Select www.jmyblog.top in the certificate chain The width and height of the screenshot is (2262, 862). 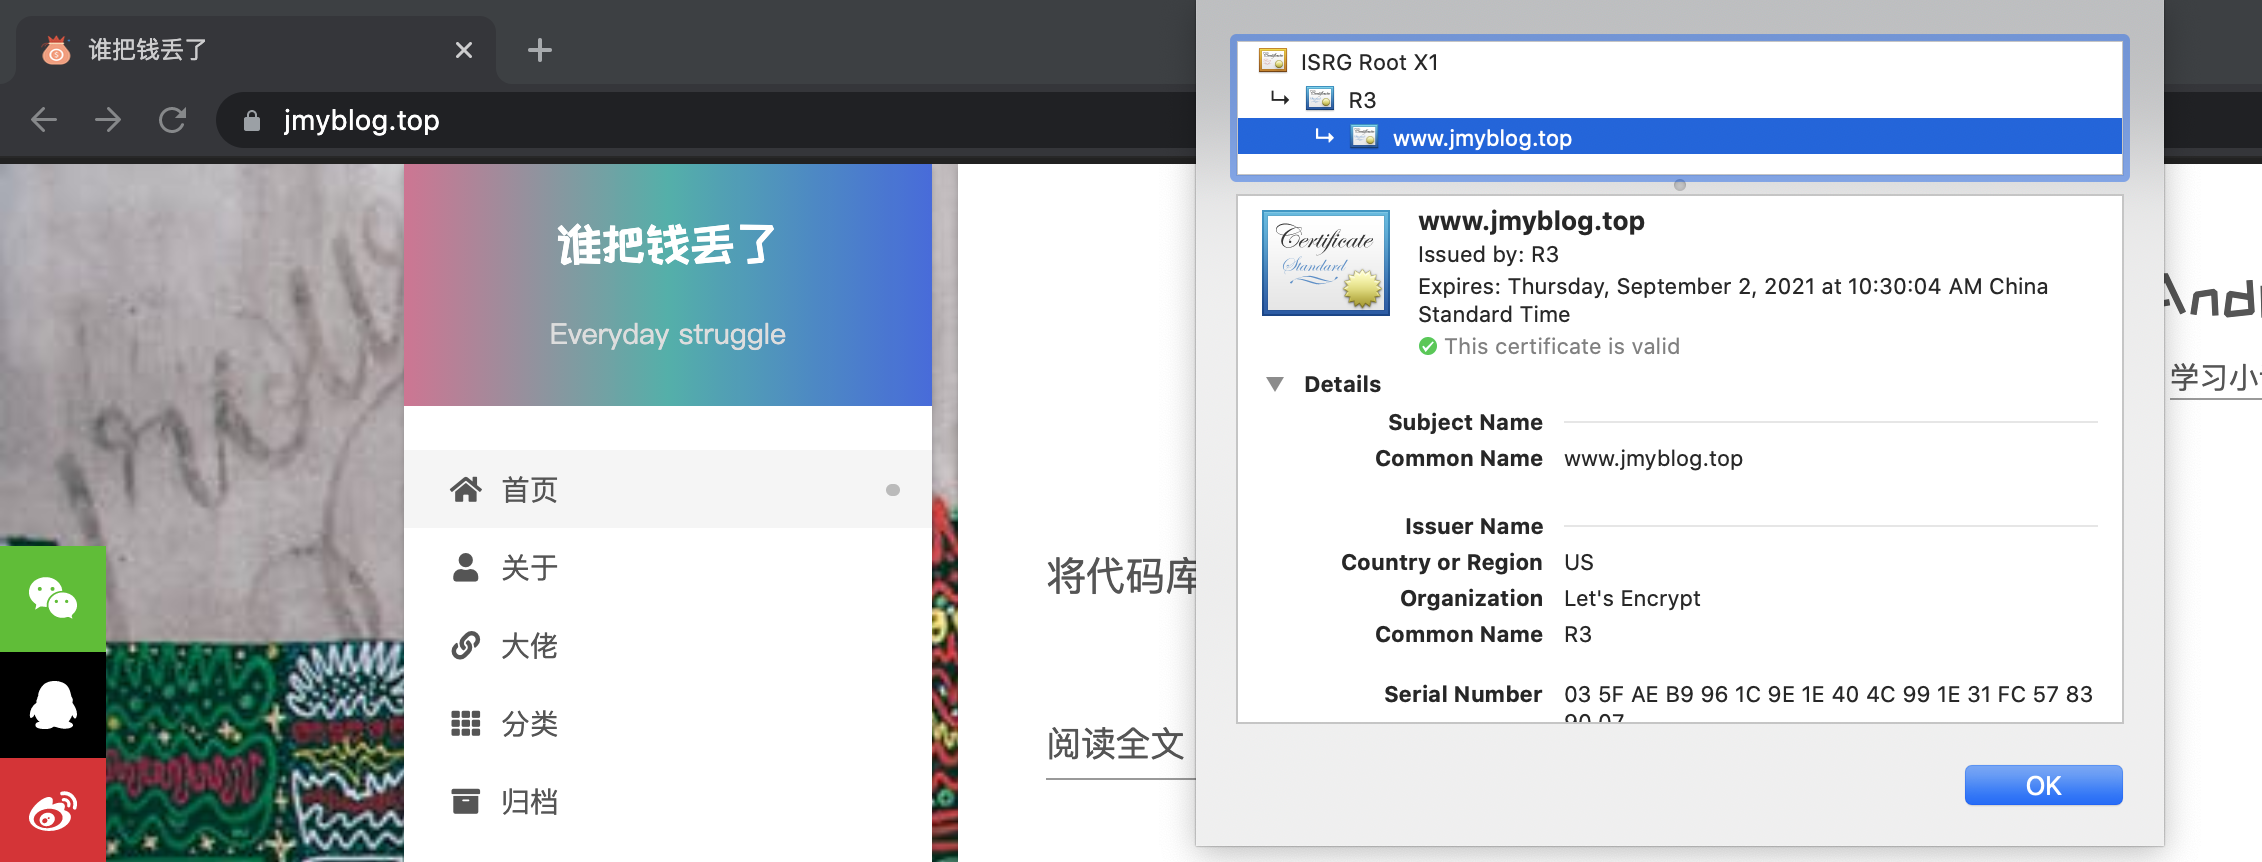tap(1680, 137)
